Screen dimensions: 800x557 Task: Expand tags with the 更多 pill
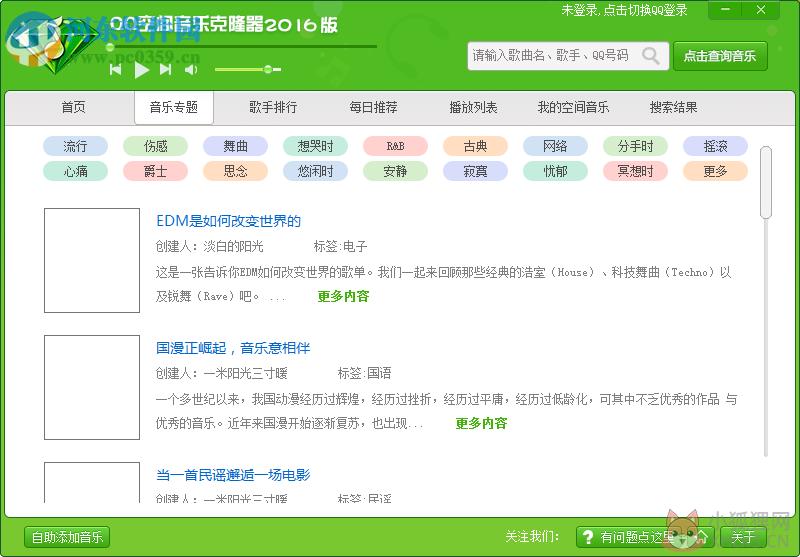[715, 171]
